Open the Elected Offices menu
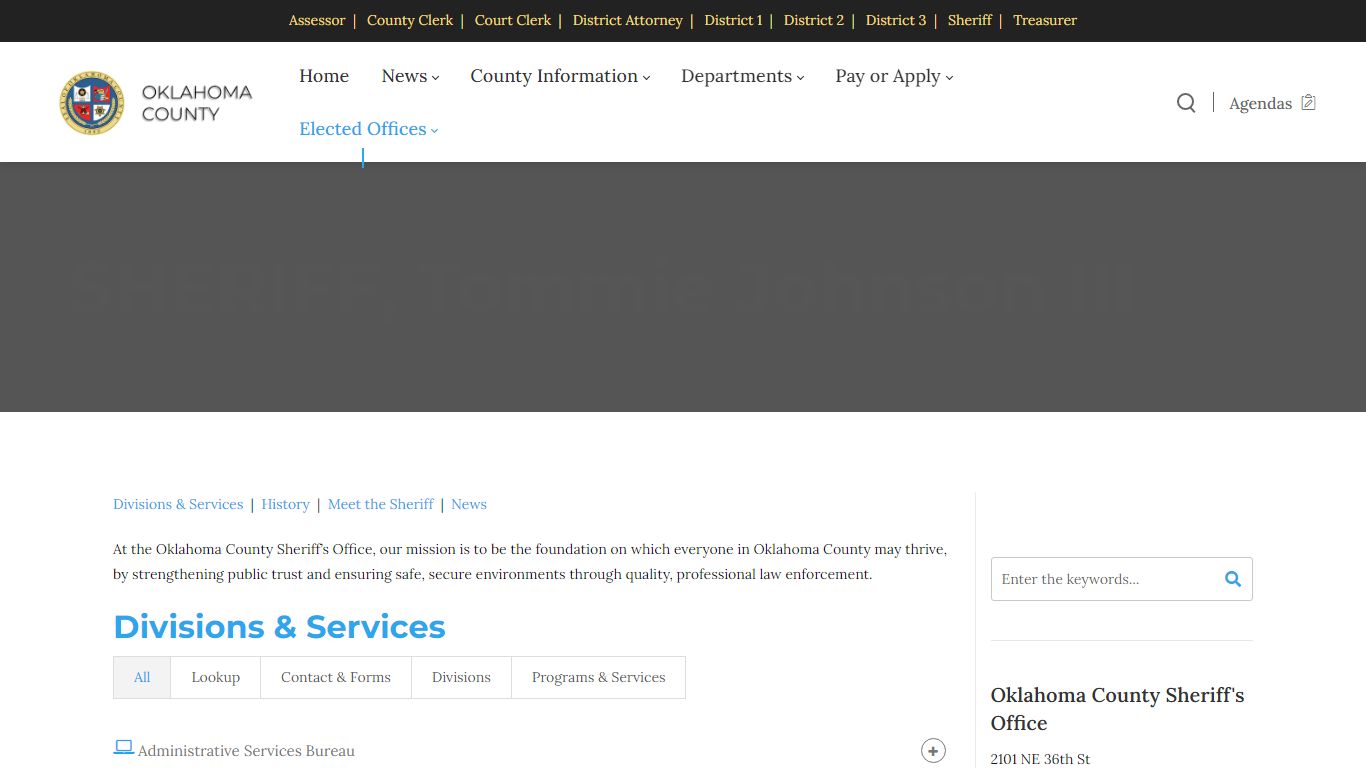 coord(368,129)
